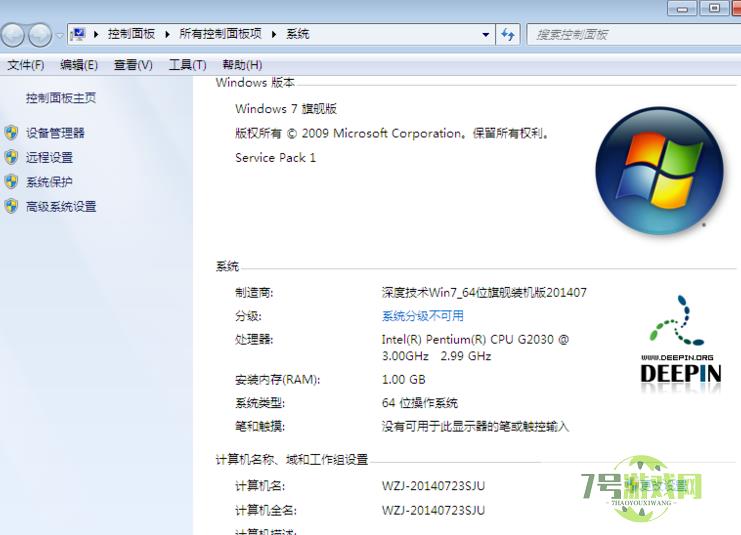Go forward with the Forward arrow button
741x535 pixels.
40,35
